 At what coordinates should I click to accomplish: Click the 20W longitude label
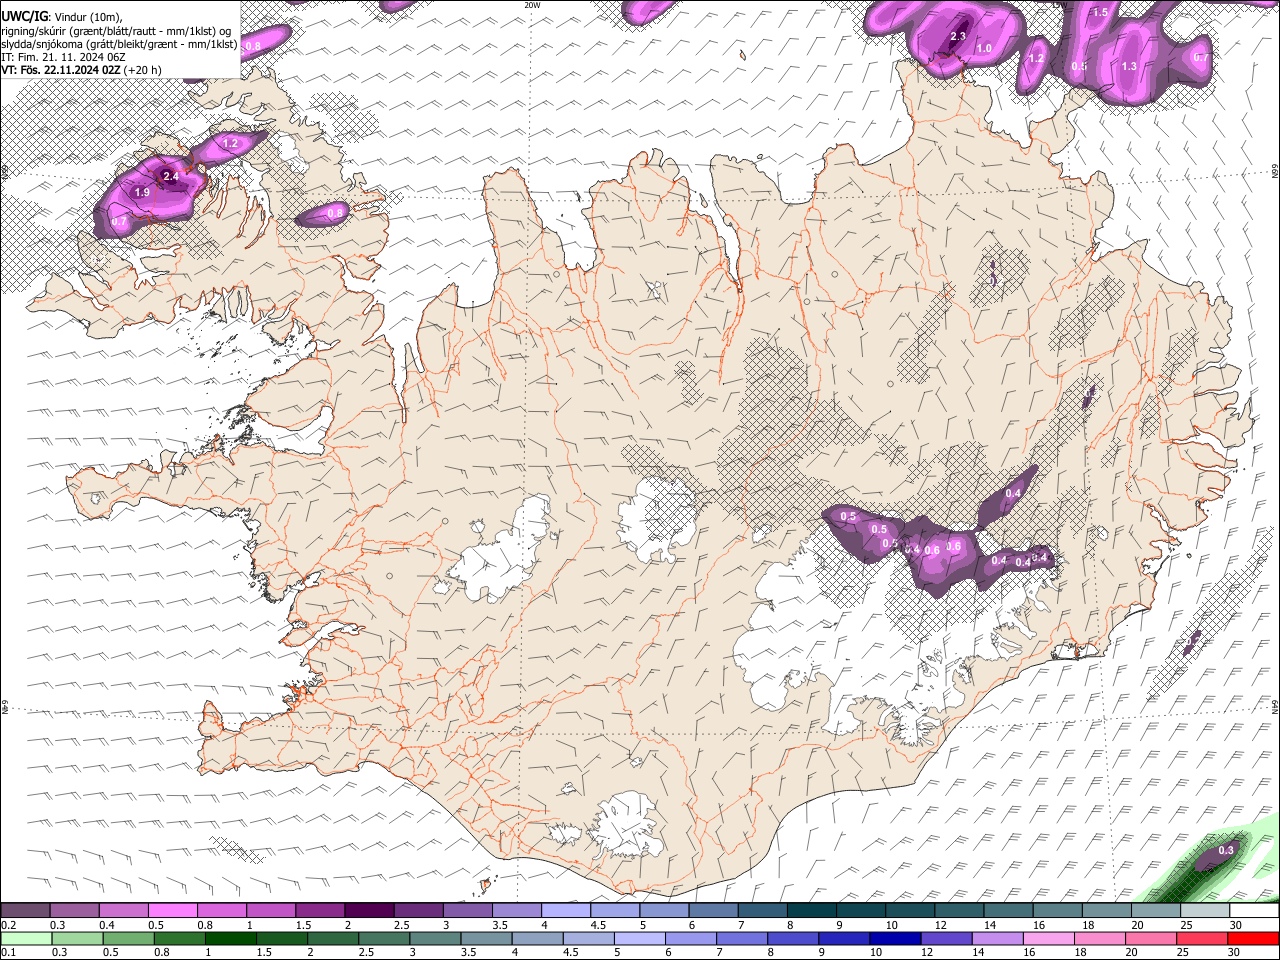532,5
